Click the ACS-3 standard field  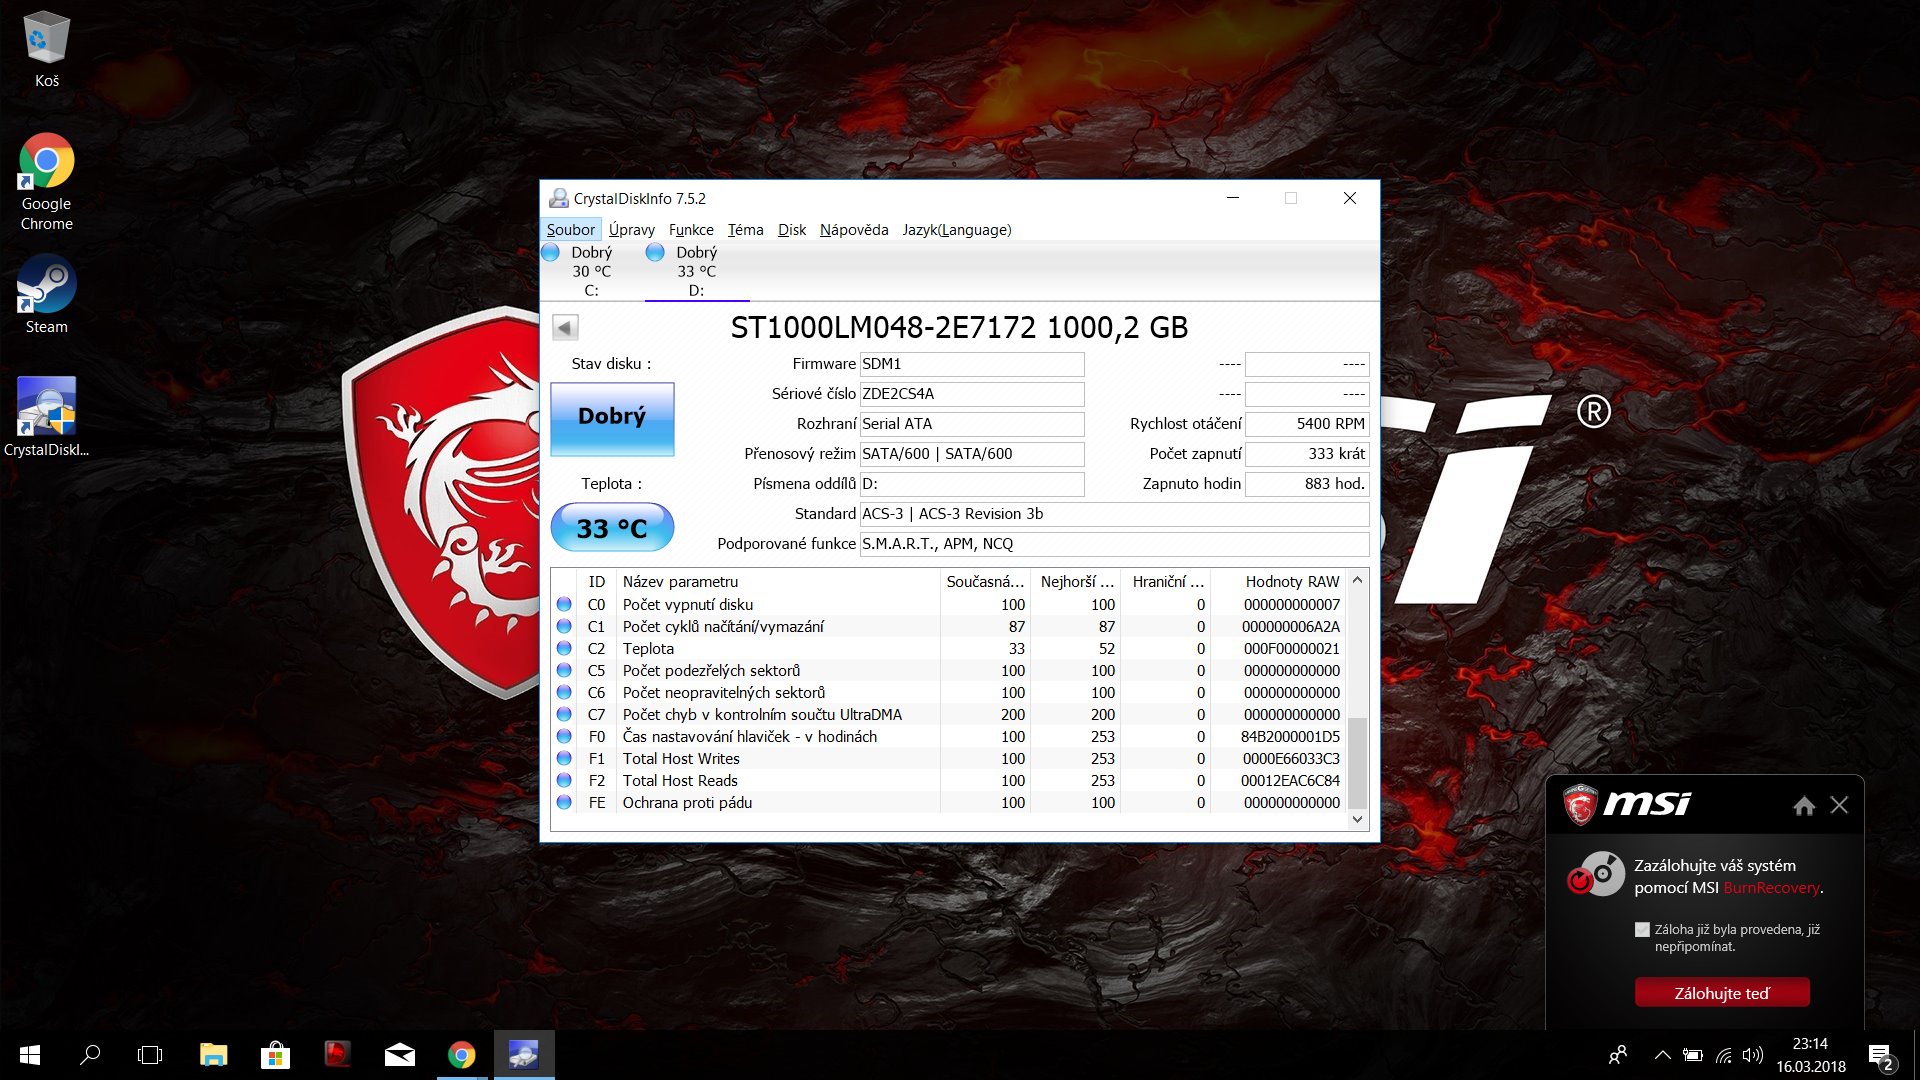(1115, 514)
